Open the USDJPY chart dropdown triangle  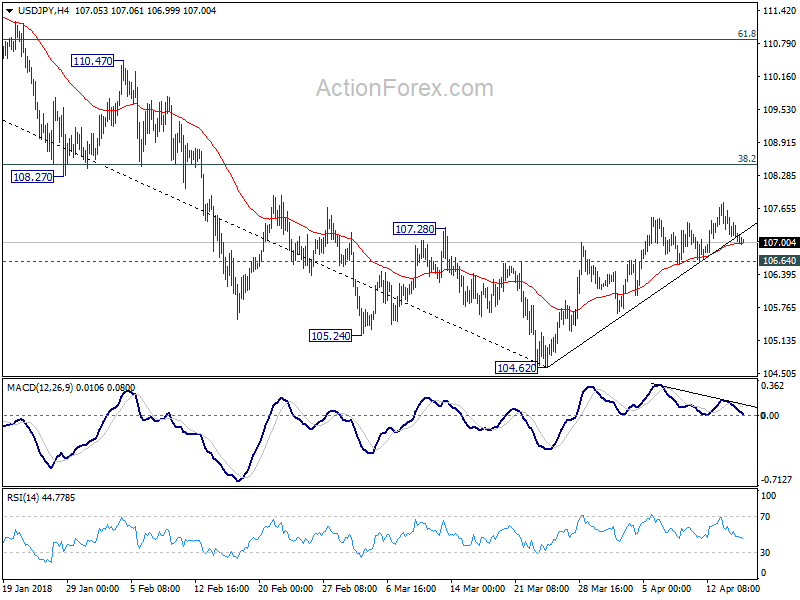[10, 11]
